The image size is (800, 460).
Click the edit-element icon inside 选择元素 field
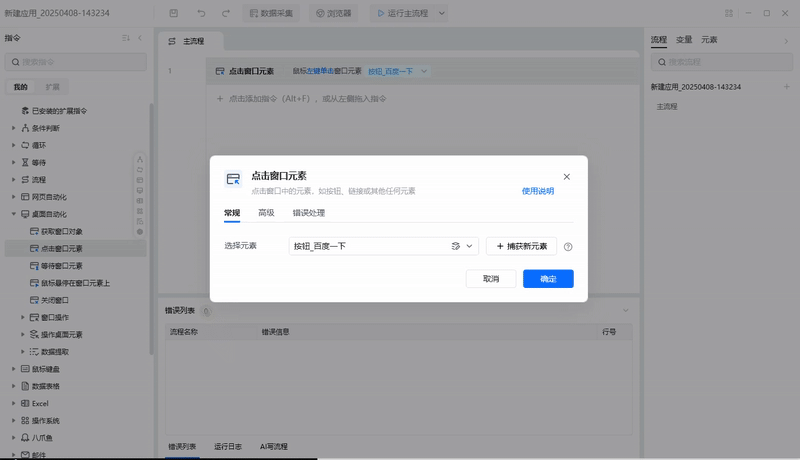[456, 246]
